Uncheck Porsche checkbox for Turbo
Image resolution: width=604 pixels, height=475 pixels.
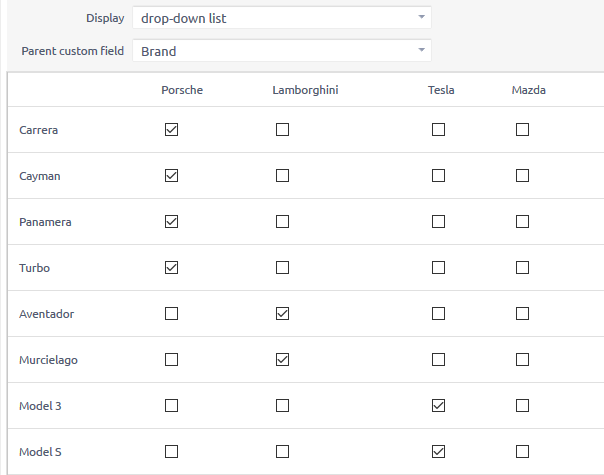(171, 268)
